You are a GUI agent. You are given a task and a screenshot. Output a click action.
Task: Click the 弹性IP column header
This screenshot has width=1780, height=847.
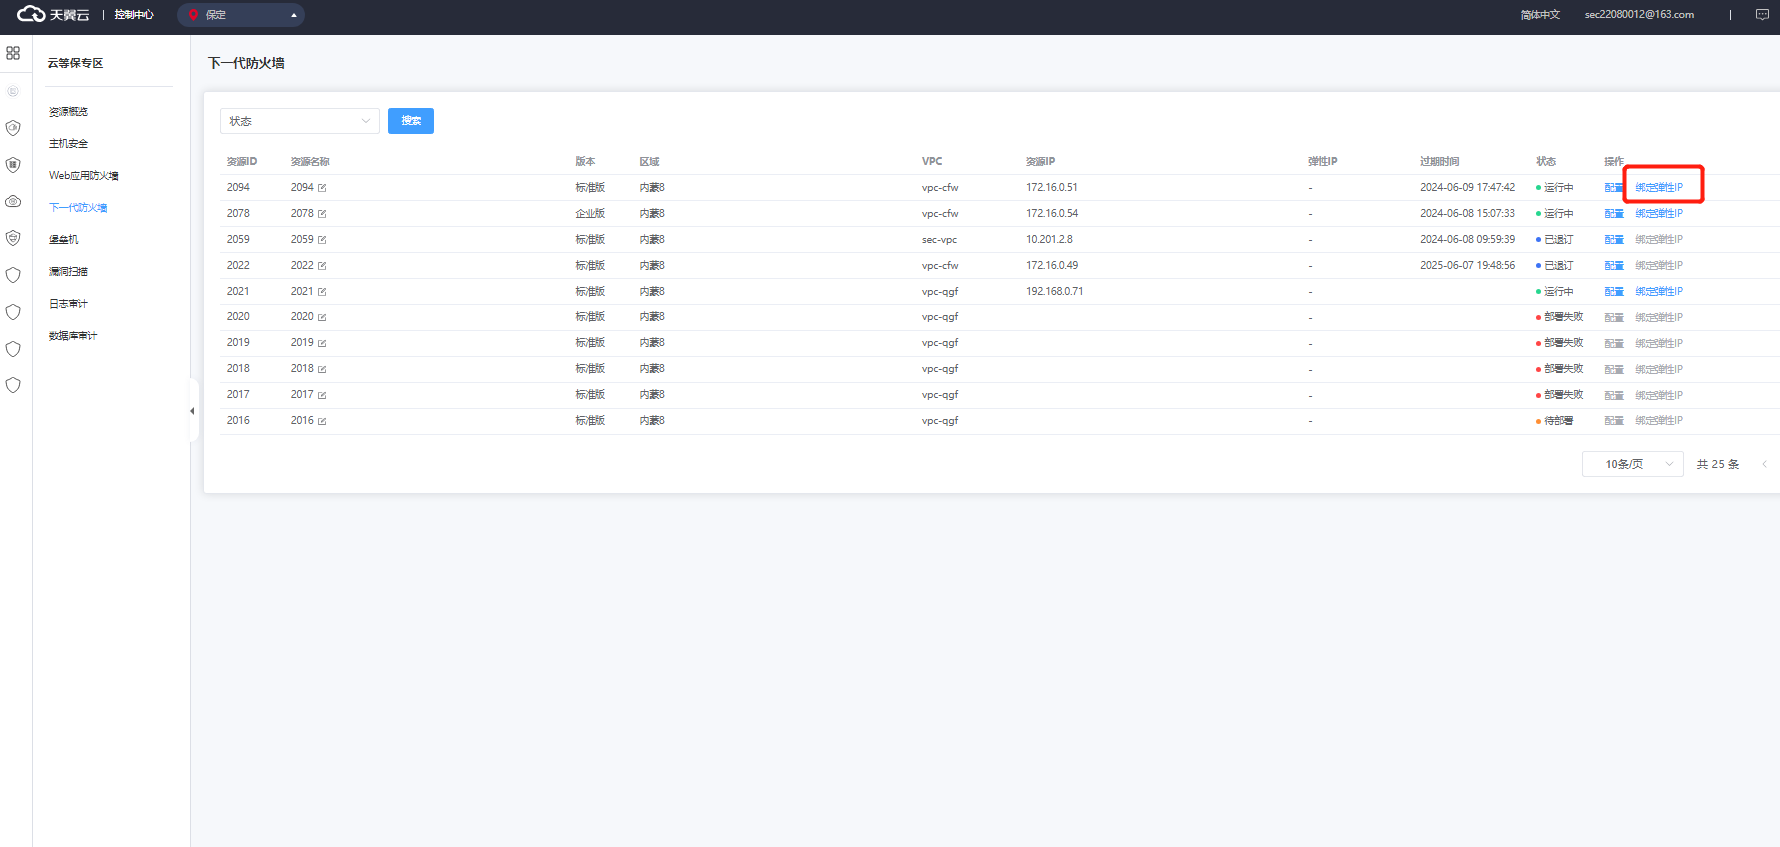(x=1323, y=162)
